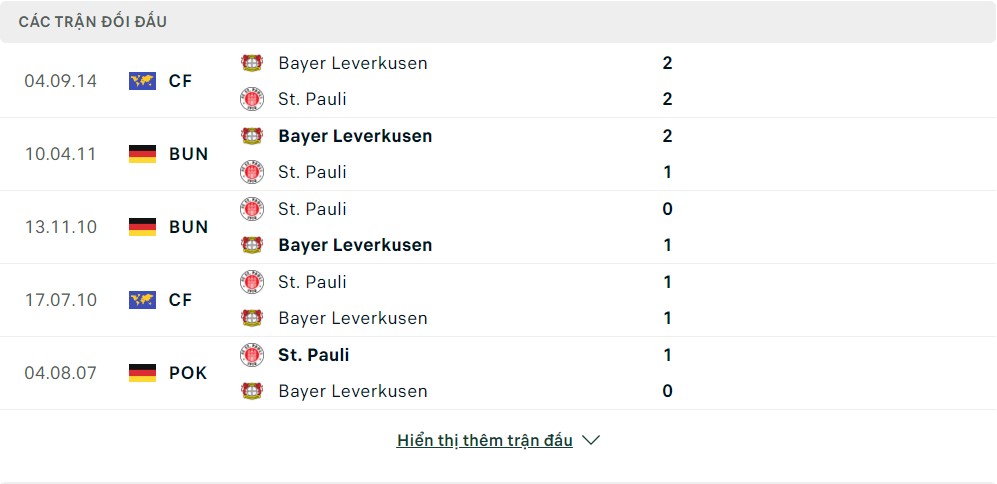Image resolution: width=997 pixels, height=484 pixels.
Task: Click the 04.09.14 match date
Action: coord(61,81)
